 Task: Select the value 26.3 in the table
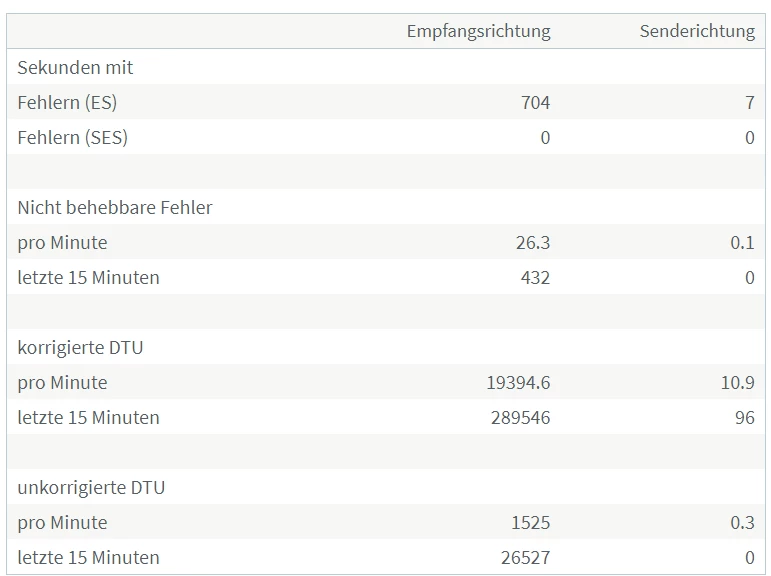[533, 242]
